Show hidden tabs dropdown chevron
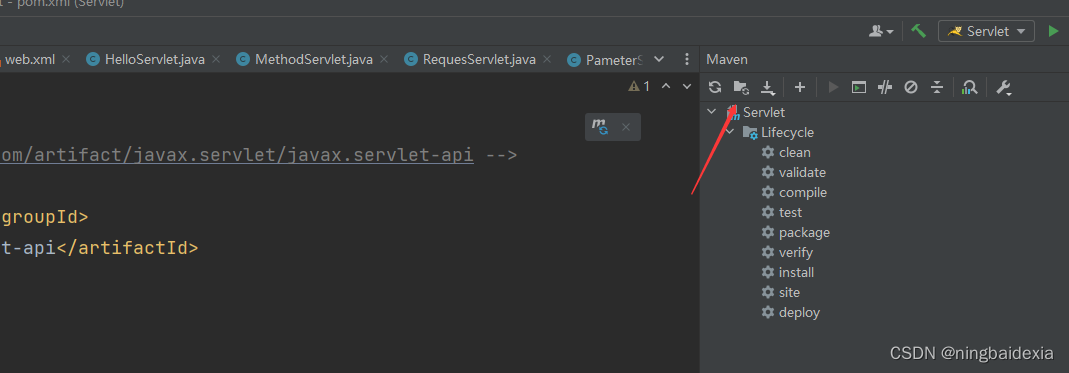The height and width of the screenshot is (373, 1069). tap(659, 59)
